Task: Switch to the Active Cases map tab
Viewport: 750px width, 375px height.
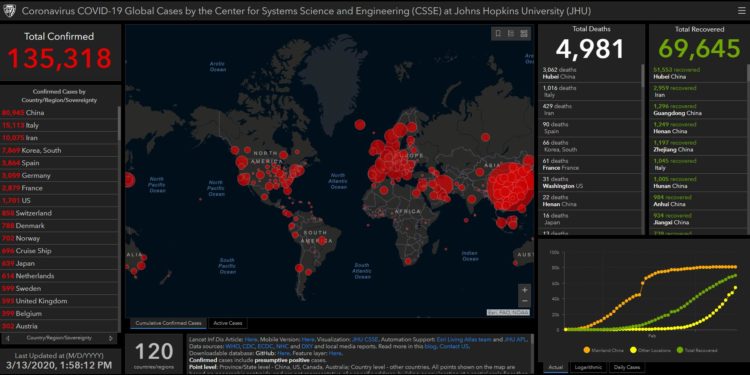Action: pos(228,323)
